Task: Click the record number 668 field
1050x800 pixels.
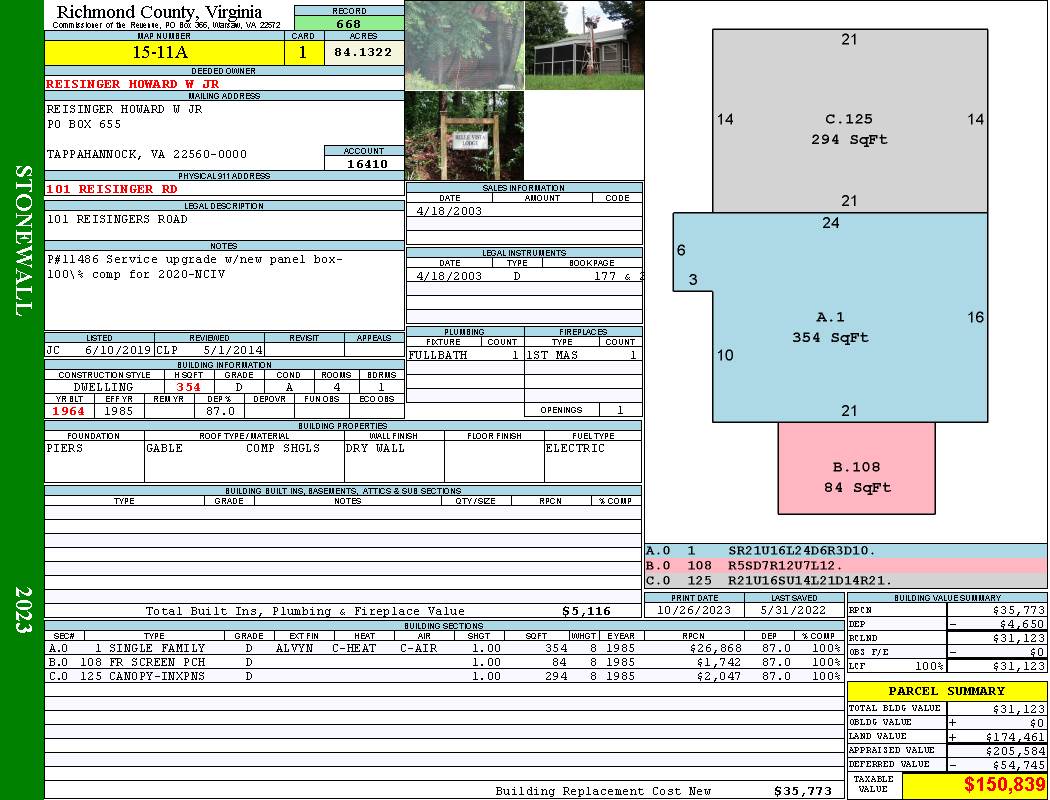Action: pos(349,23)
